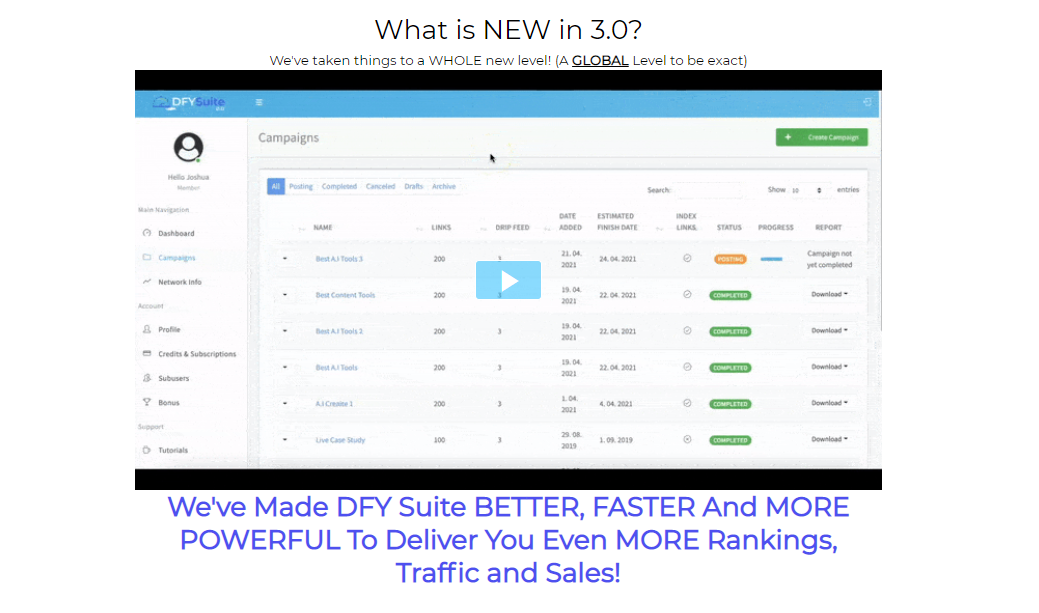Open Tutorials in the sidebar
Viewport: 1039px width, 613px height.
[x=173, y=450]
